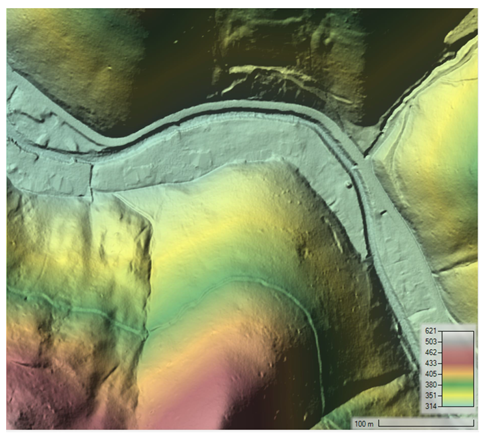Screen dimensions: 485x436
Task: Click the scale bar line
Action: [426, 424]
